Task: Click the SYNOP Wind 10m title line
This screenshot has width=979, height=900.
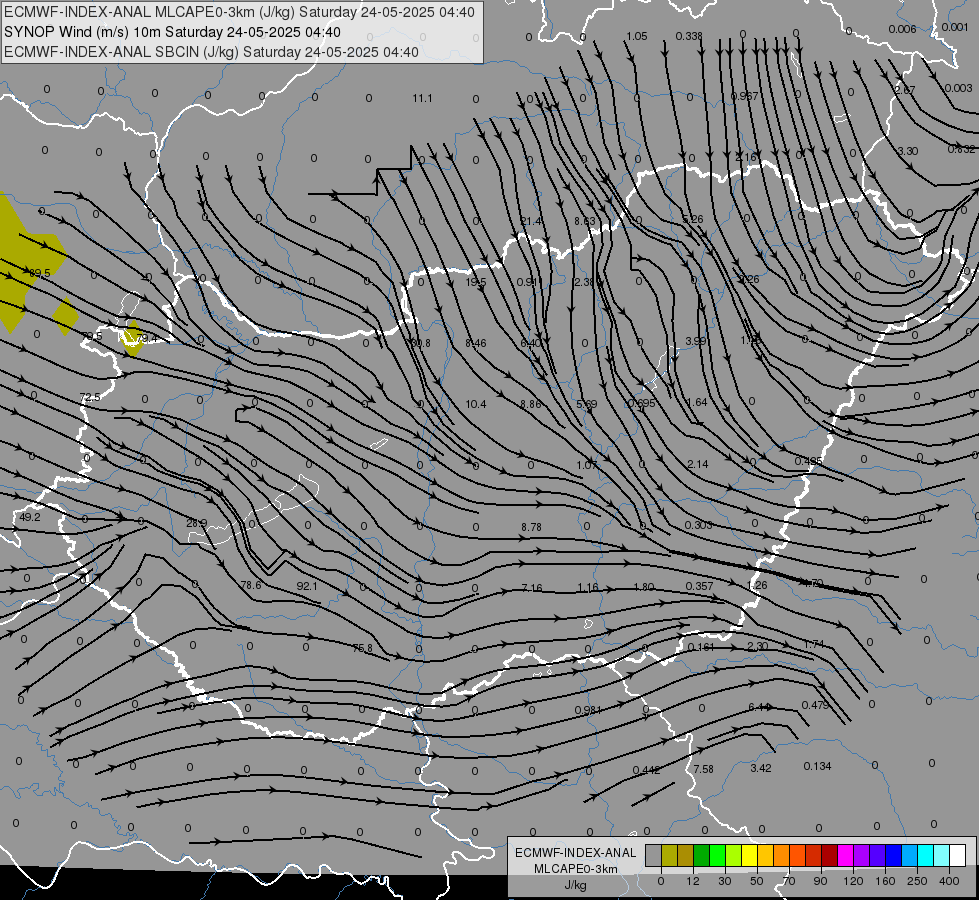Action: (172, 32)
